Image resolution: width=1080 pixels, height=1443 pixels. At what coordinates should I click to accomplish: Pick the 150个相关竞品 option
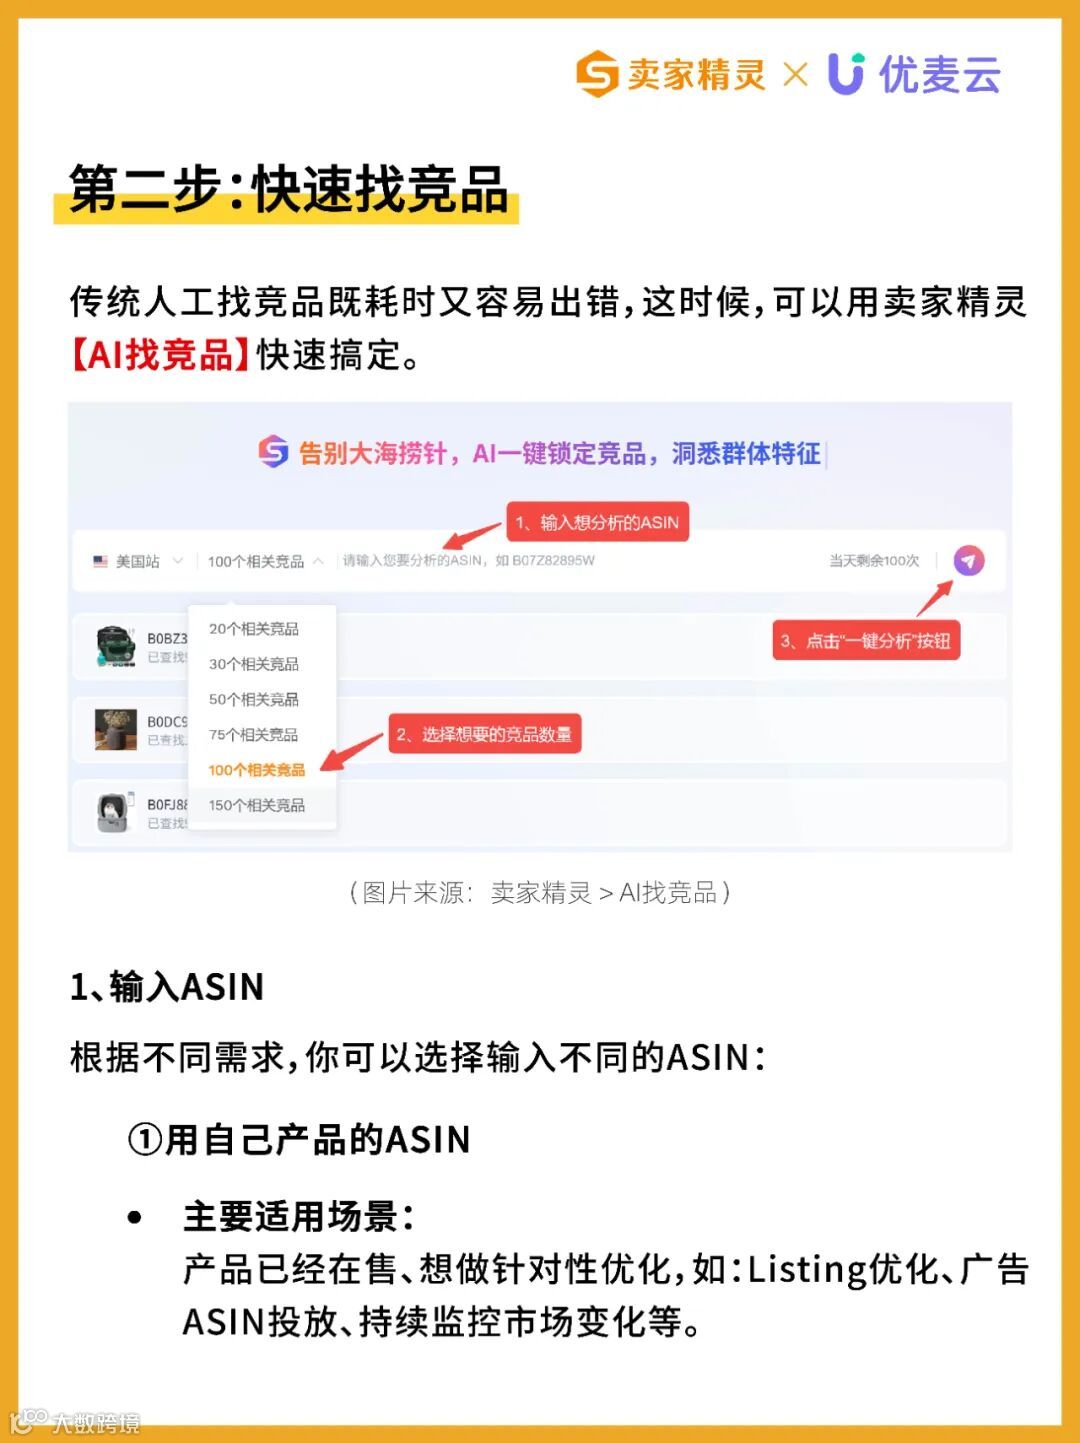(x=257, y=805)
